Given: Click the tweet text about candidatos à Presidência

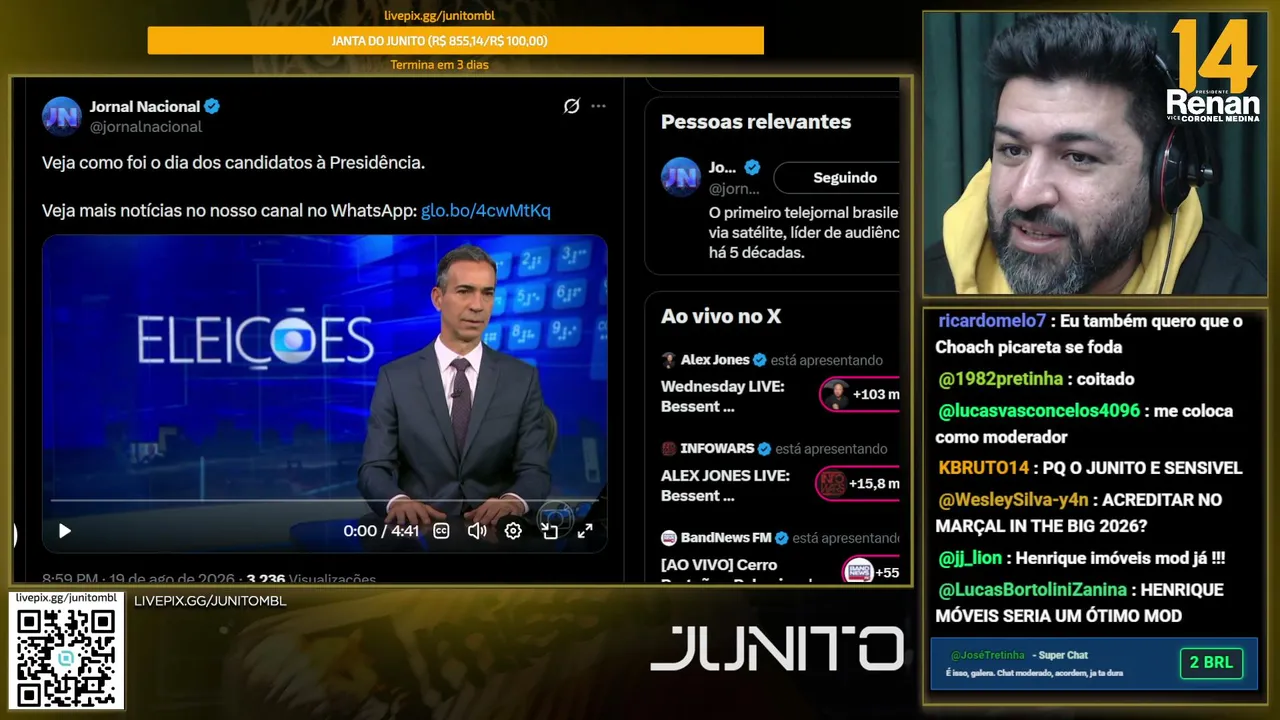Looking at the screenshot, I should [x=233, y=162].
